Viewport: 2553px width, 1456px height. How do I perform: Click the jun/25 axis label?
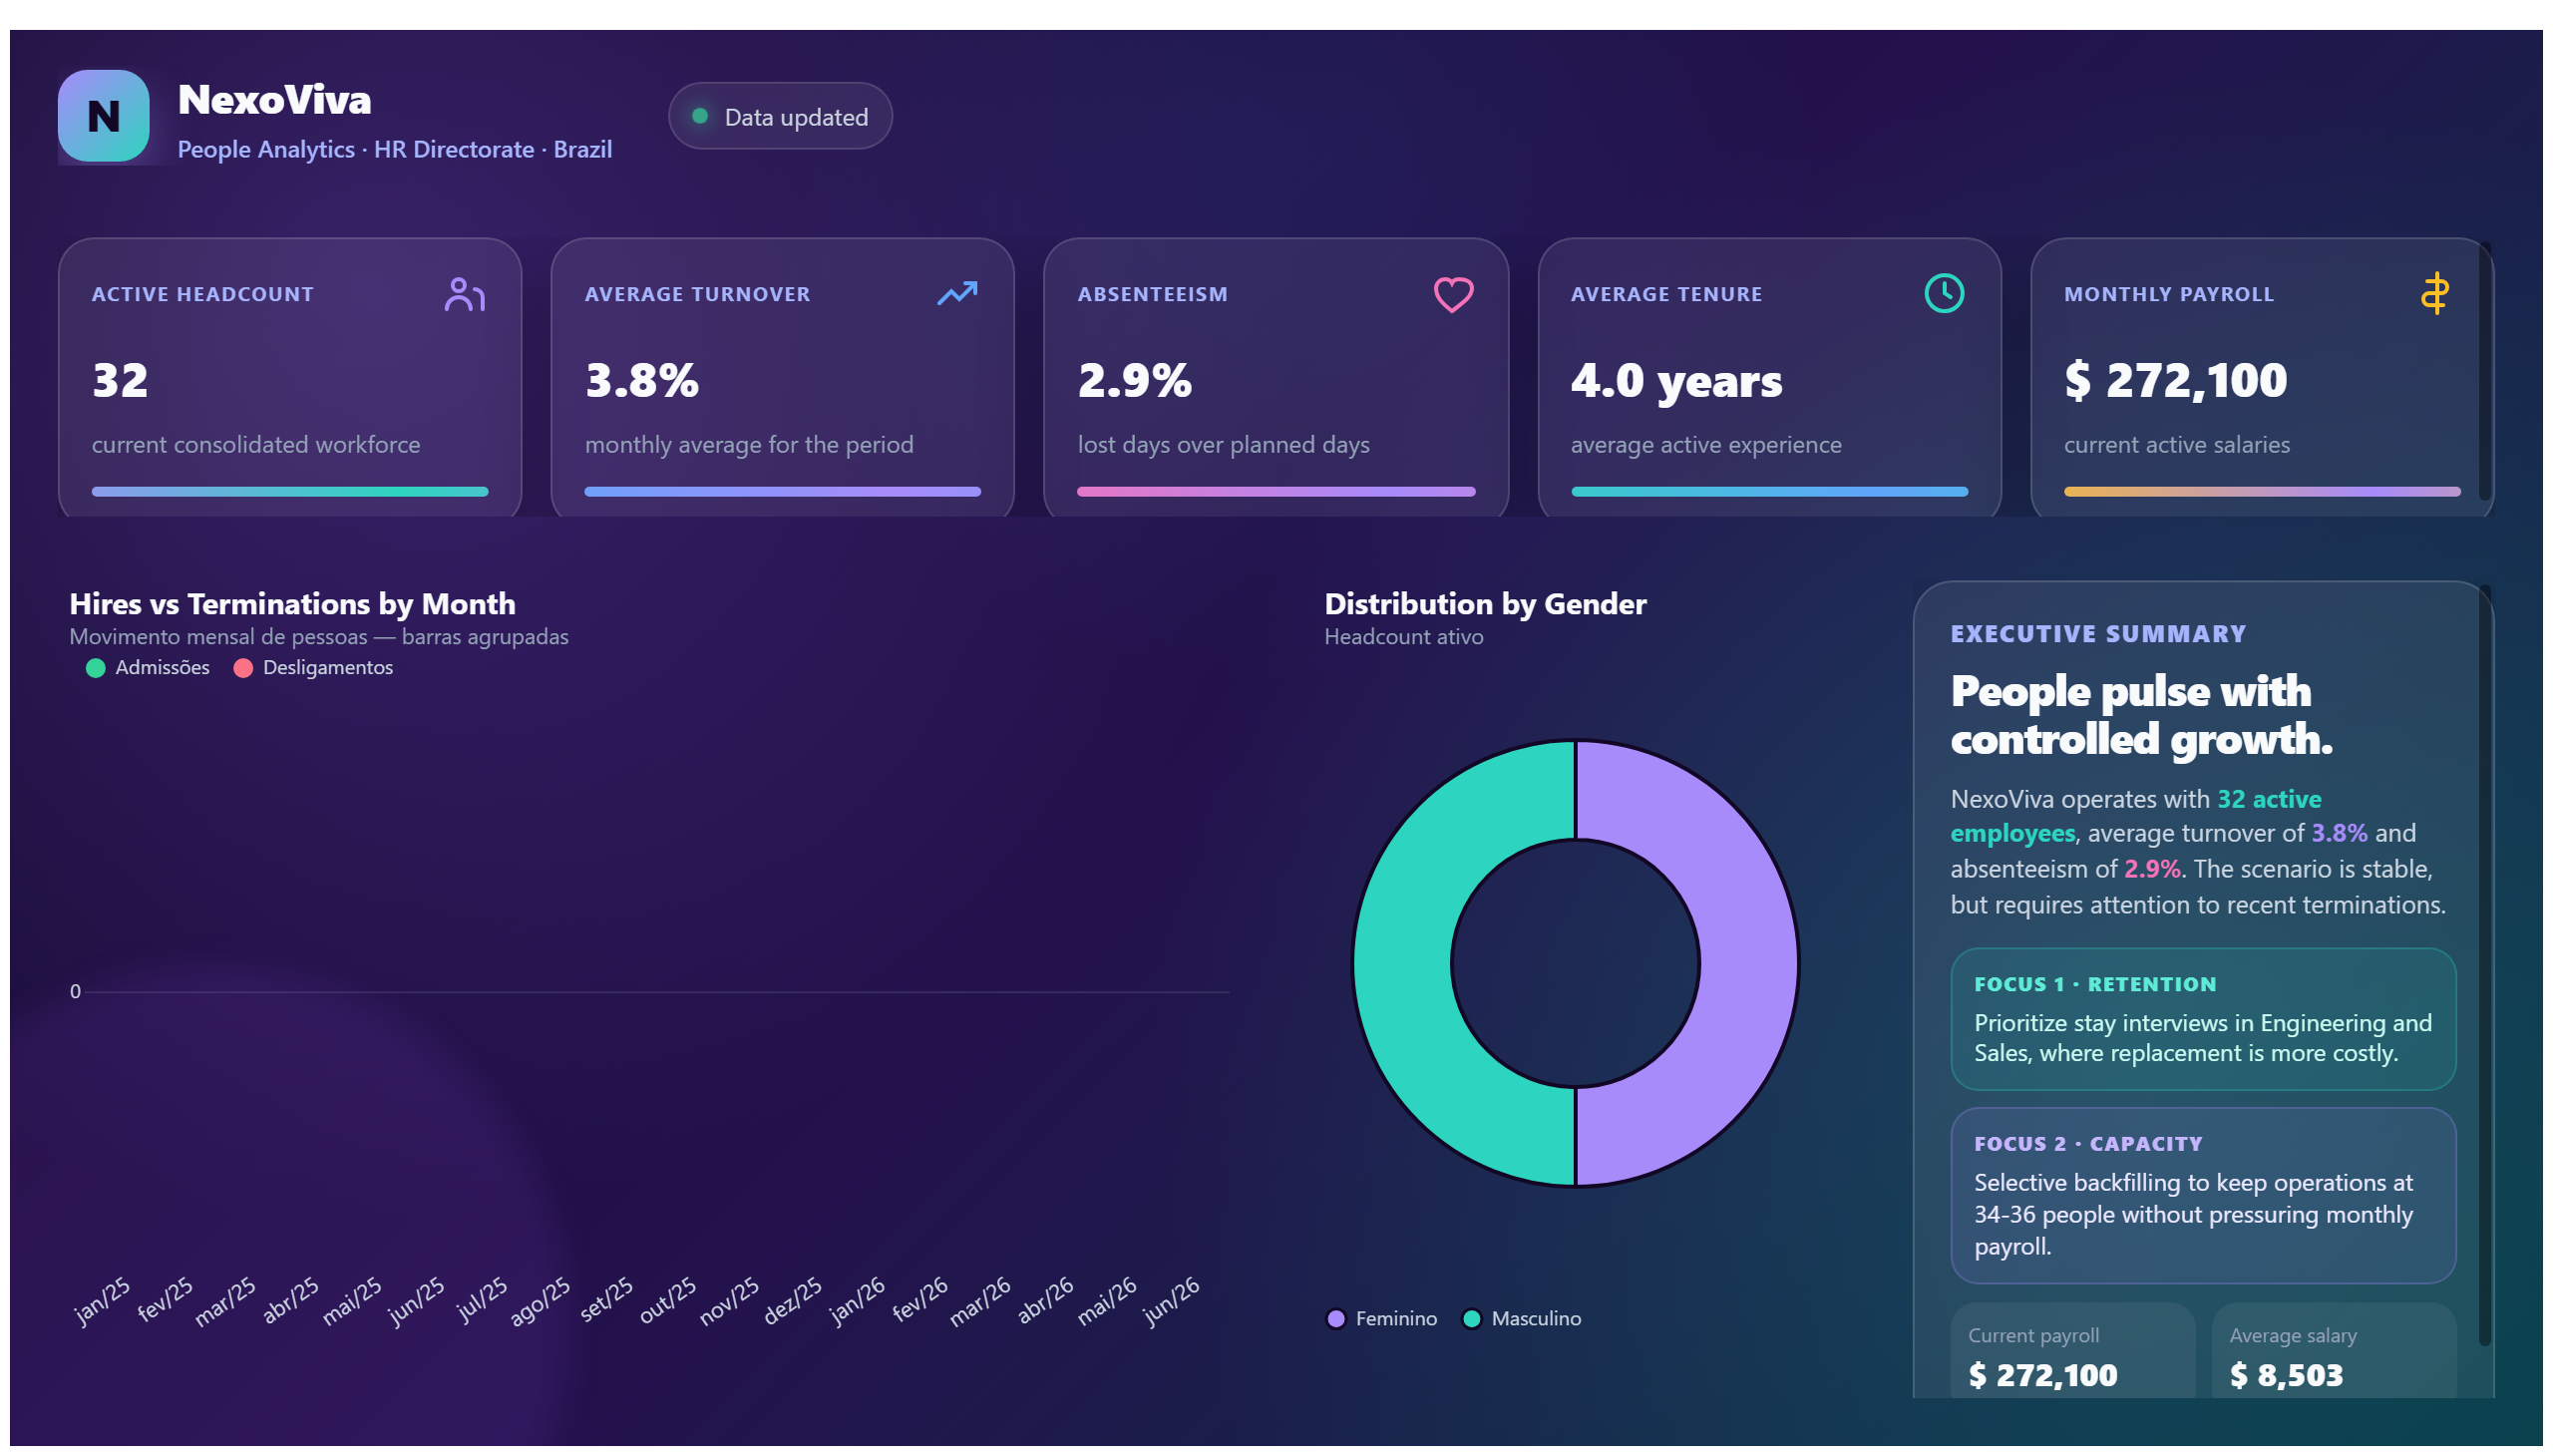pos(416,1300)
